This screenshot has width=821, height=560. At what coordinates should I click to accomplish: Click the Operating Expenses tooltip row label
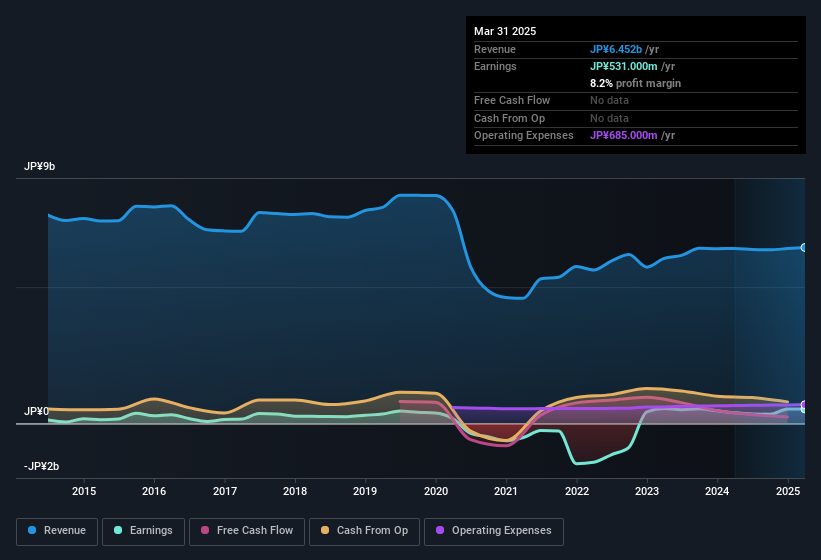click(523, 136)
